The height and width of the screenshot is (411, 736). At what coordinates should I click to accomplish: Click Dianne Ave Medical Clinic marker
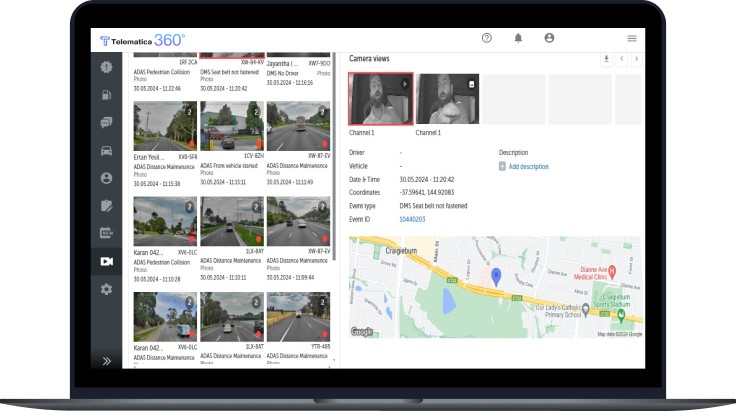click(612, 271)
